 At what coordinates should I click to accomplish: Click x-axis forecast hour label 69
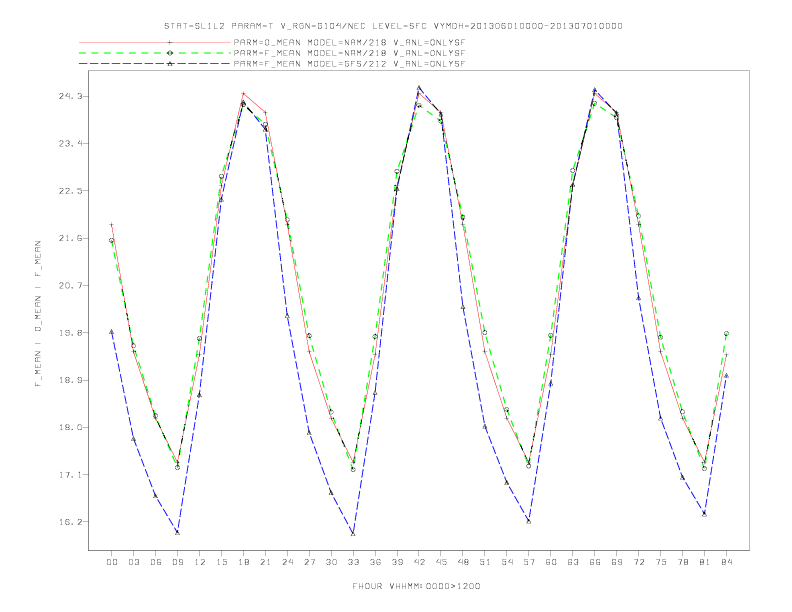[617, 562]
